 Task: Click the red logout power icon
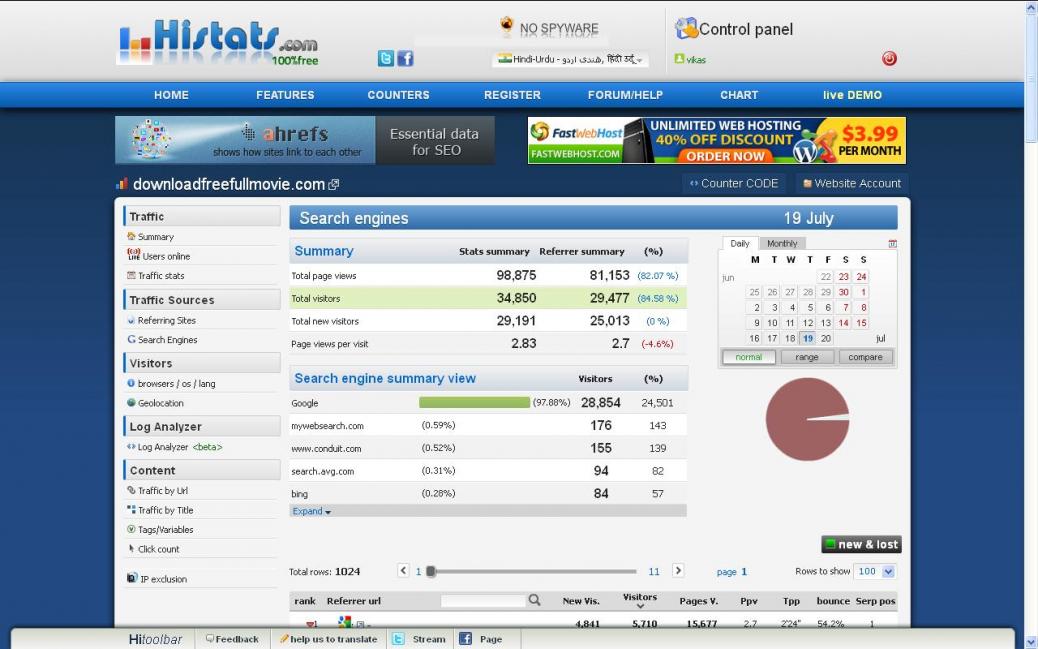[889, 58]
